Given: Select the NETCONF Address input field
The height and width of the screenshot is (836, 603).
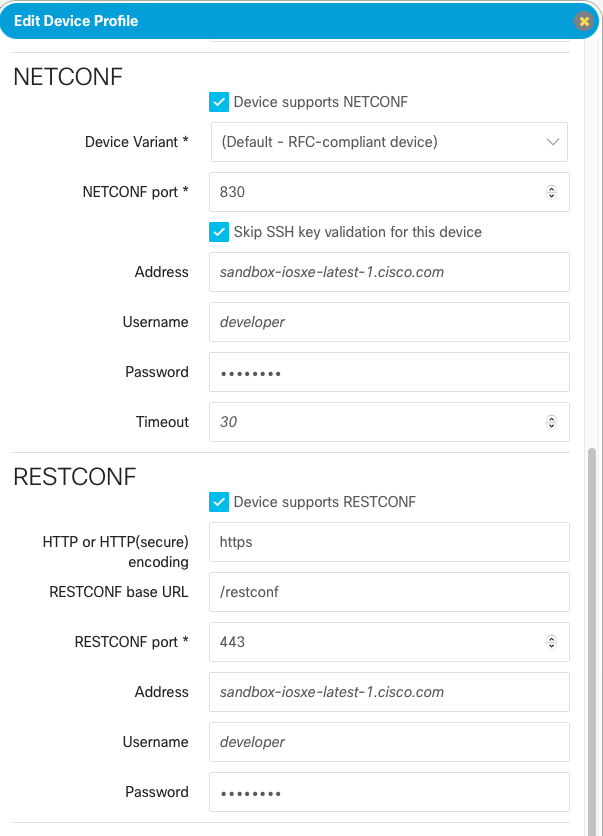Looking at the screenshot, I should [x=388, y=272].
